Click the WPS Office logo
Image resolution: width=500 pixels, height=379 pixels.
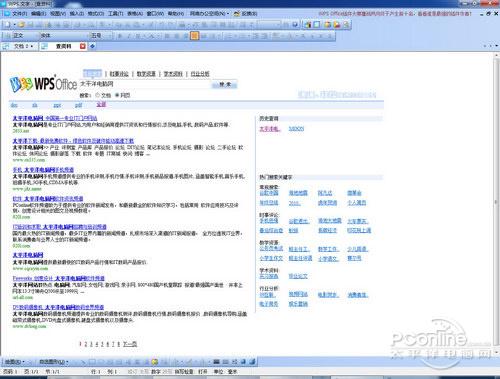(x=43, y=83)
